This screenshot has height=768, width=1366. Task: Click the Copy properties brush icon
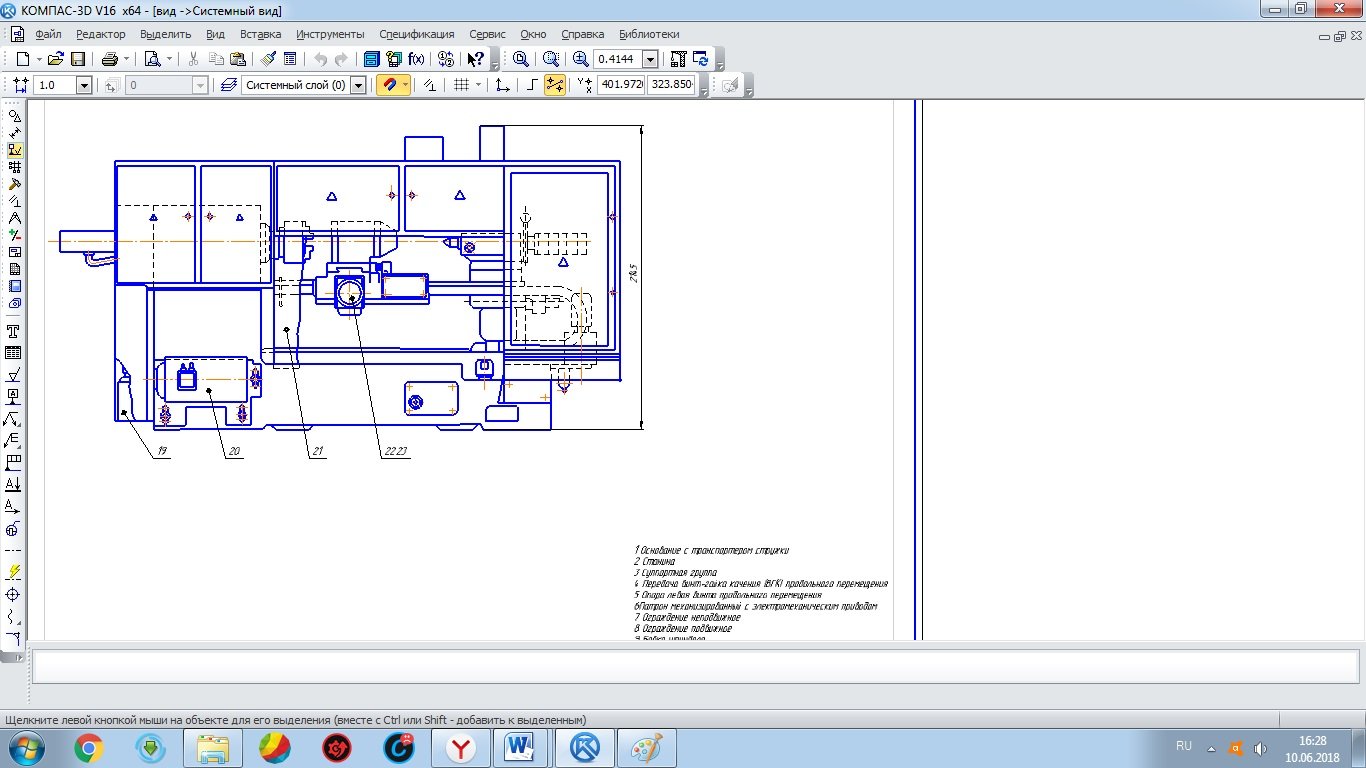click(x=268, y=59)
